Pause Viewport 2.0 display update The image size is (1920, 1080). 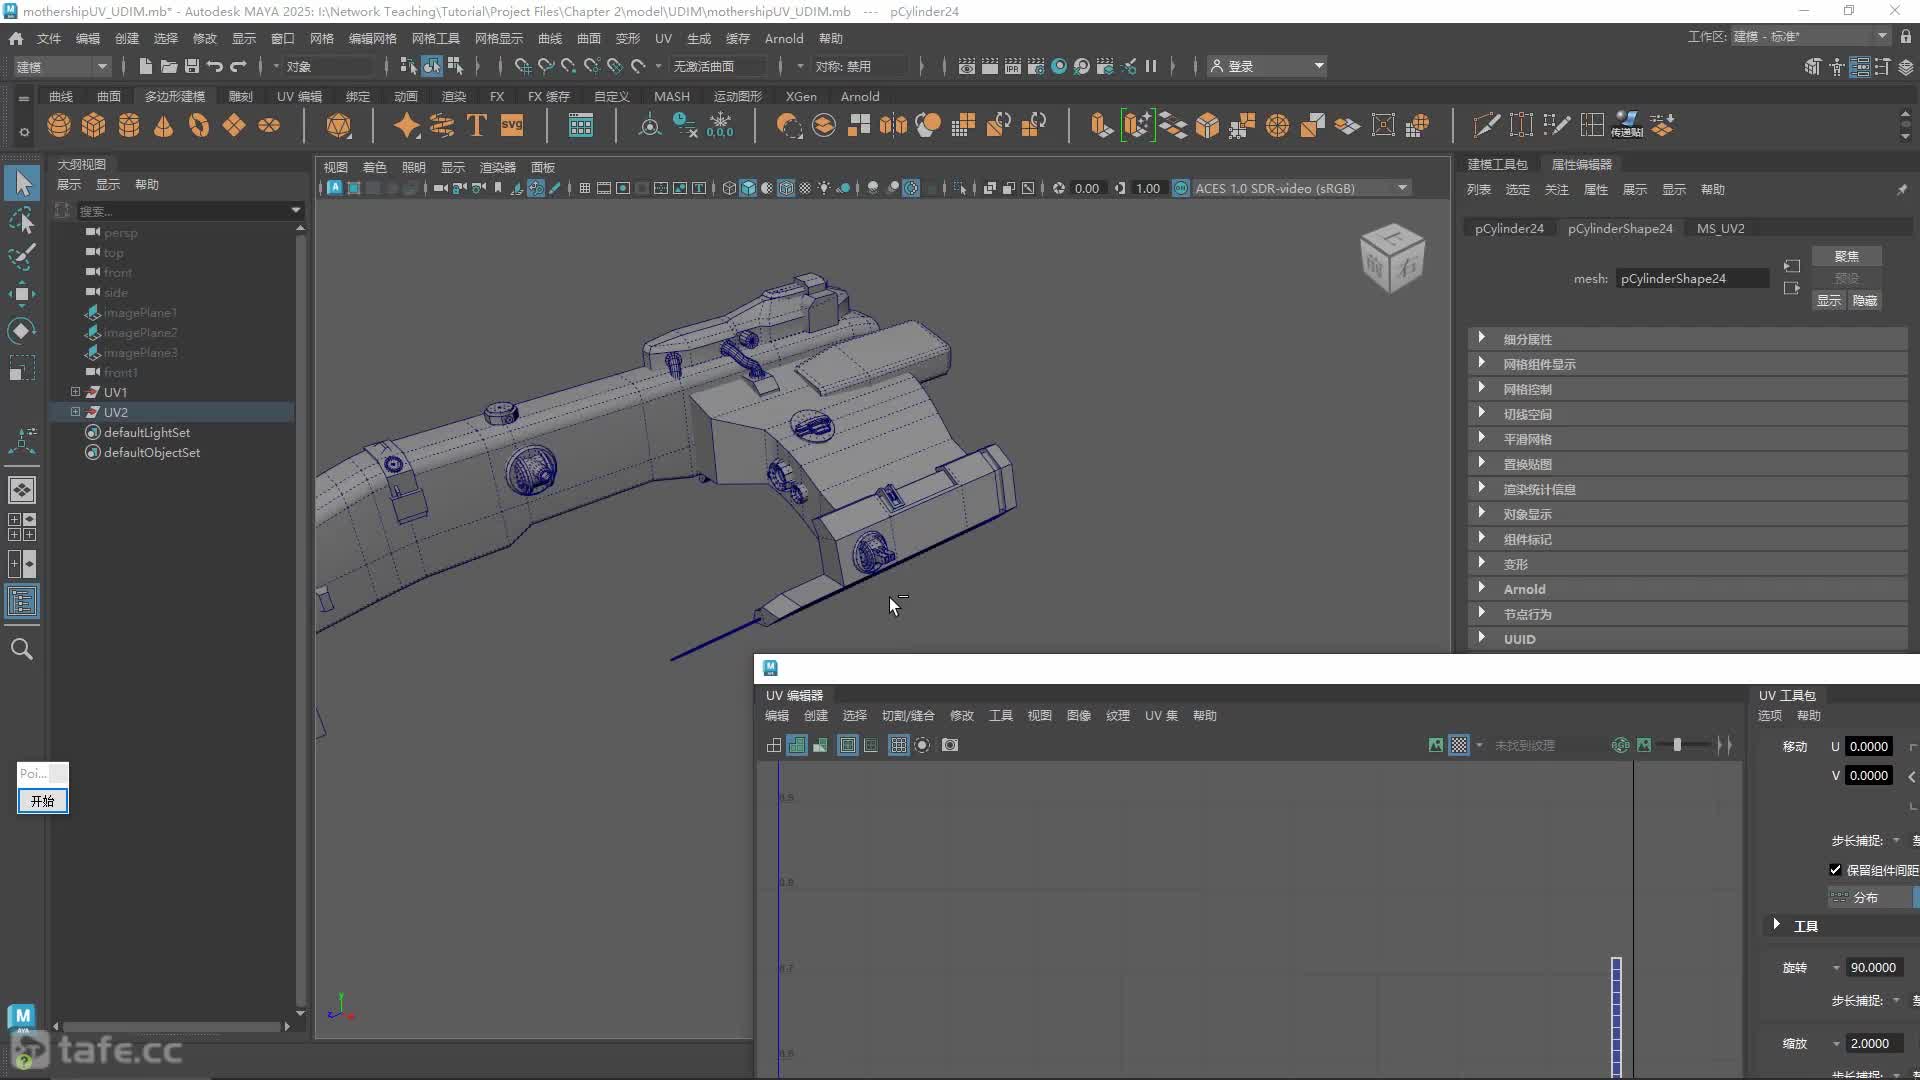(1151, 66)
